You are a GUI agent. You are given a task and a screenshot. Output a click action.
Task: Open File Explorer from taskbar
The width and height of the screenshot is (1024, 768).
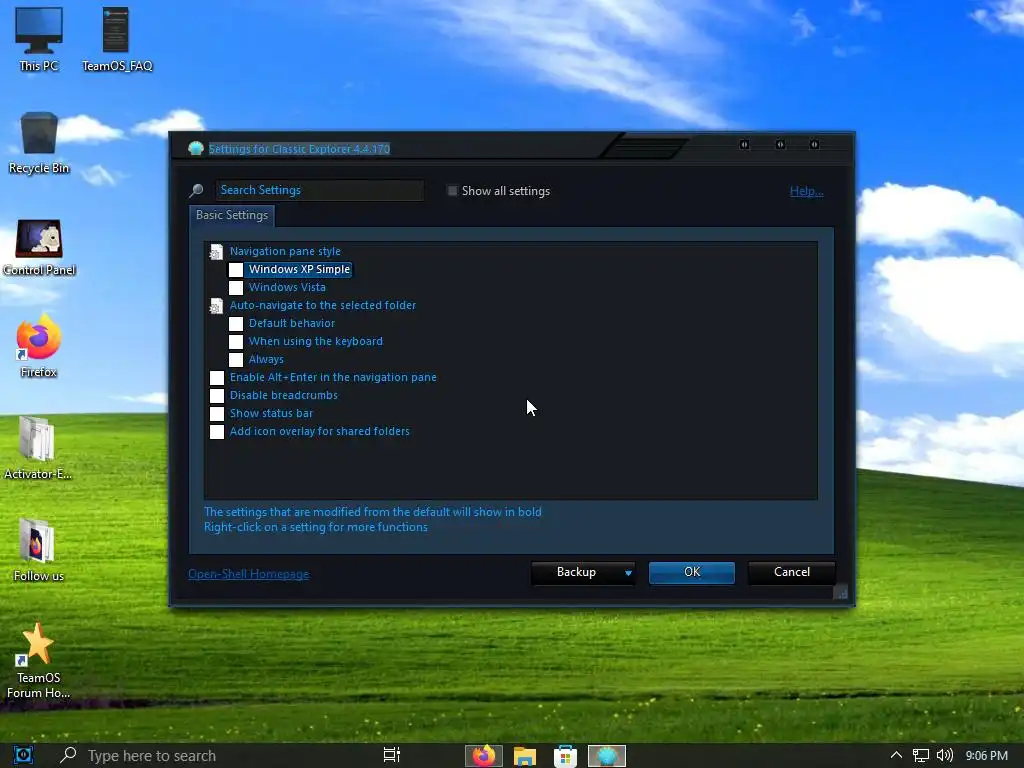[x=524, y=756]
